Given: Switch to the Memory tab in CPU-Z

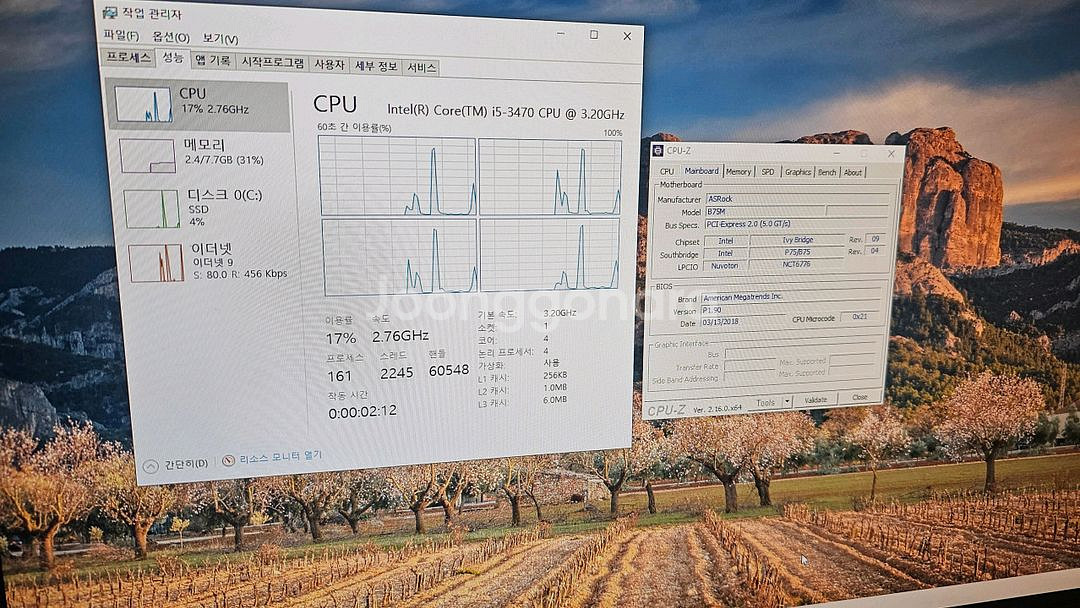Looking at the screenshot, I should coord(739,172).
